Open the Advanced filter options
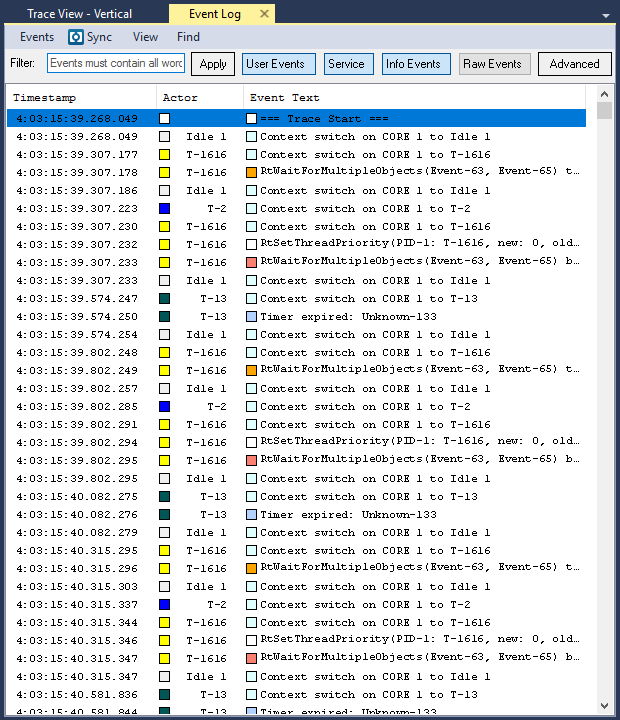Viewport: 620px width, 720px height. [x=574, y=64]
